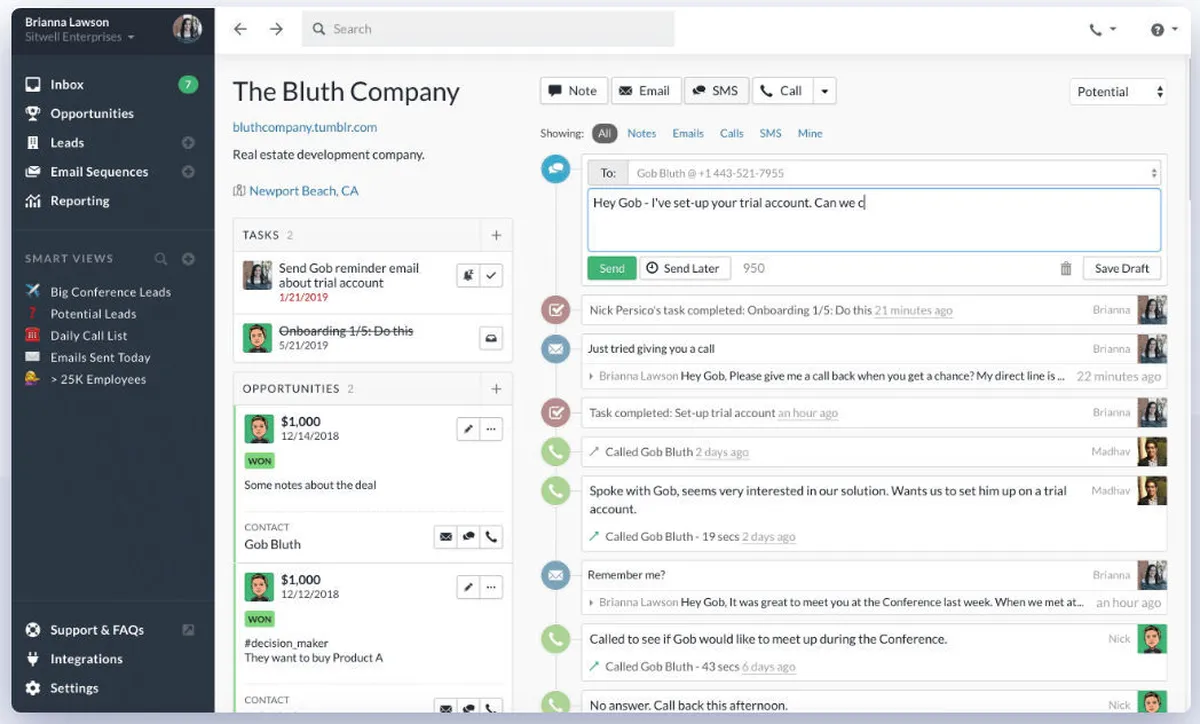Open bluthcompany.tumblr.com link

click(x=305, y=127)
